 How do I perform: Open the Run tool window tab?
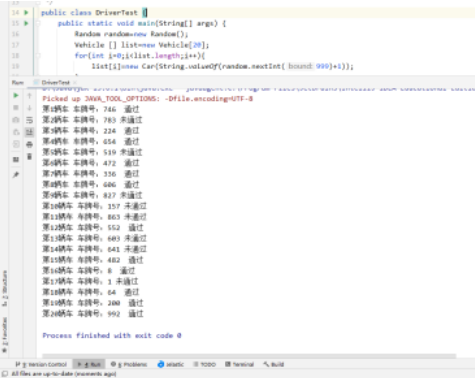[x=89, y=364]
